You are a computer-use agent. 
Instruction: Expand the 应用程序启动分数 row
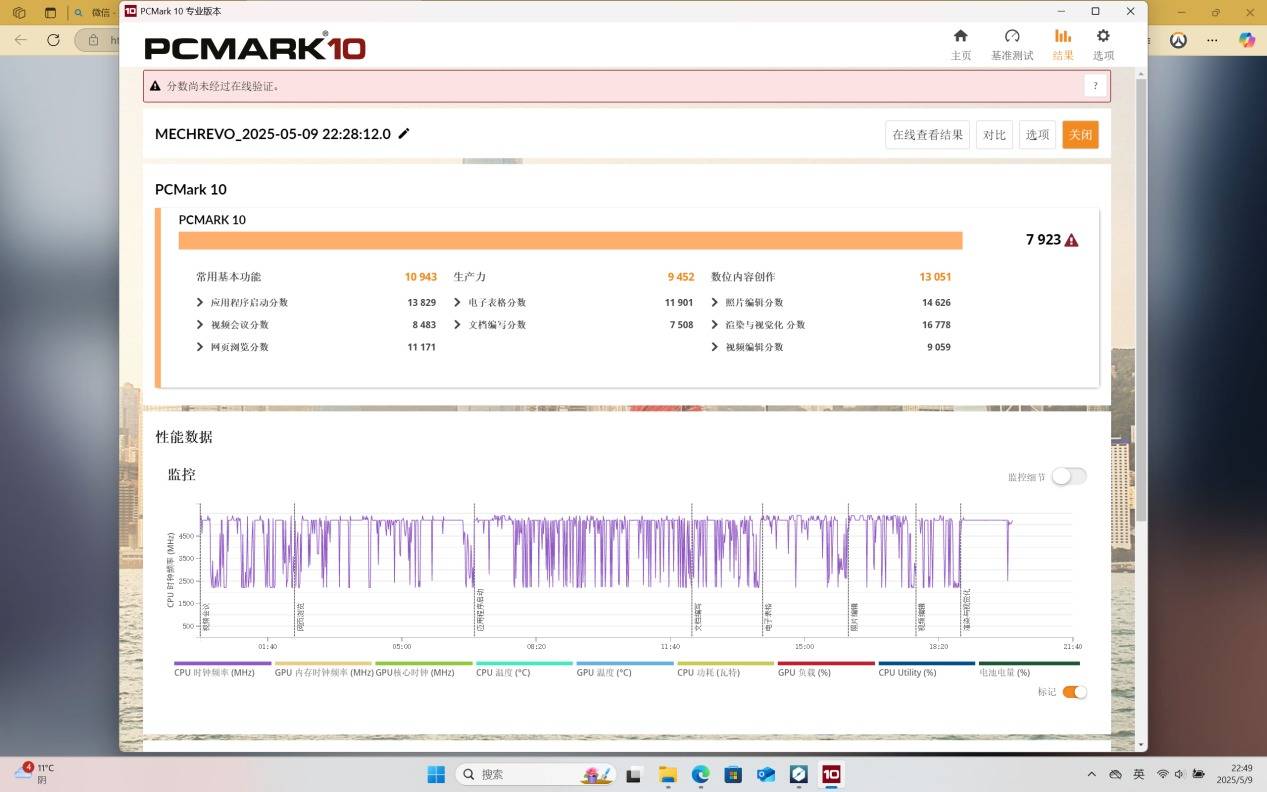(x=200, y=303)
